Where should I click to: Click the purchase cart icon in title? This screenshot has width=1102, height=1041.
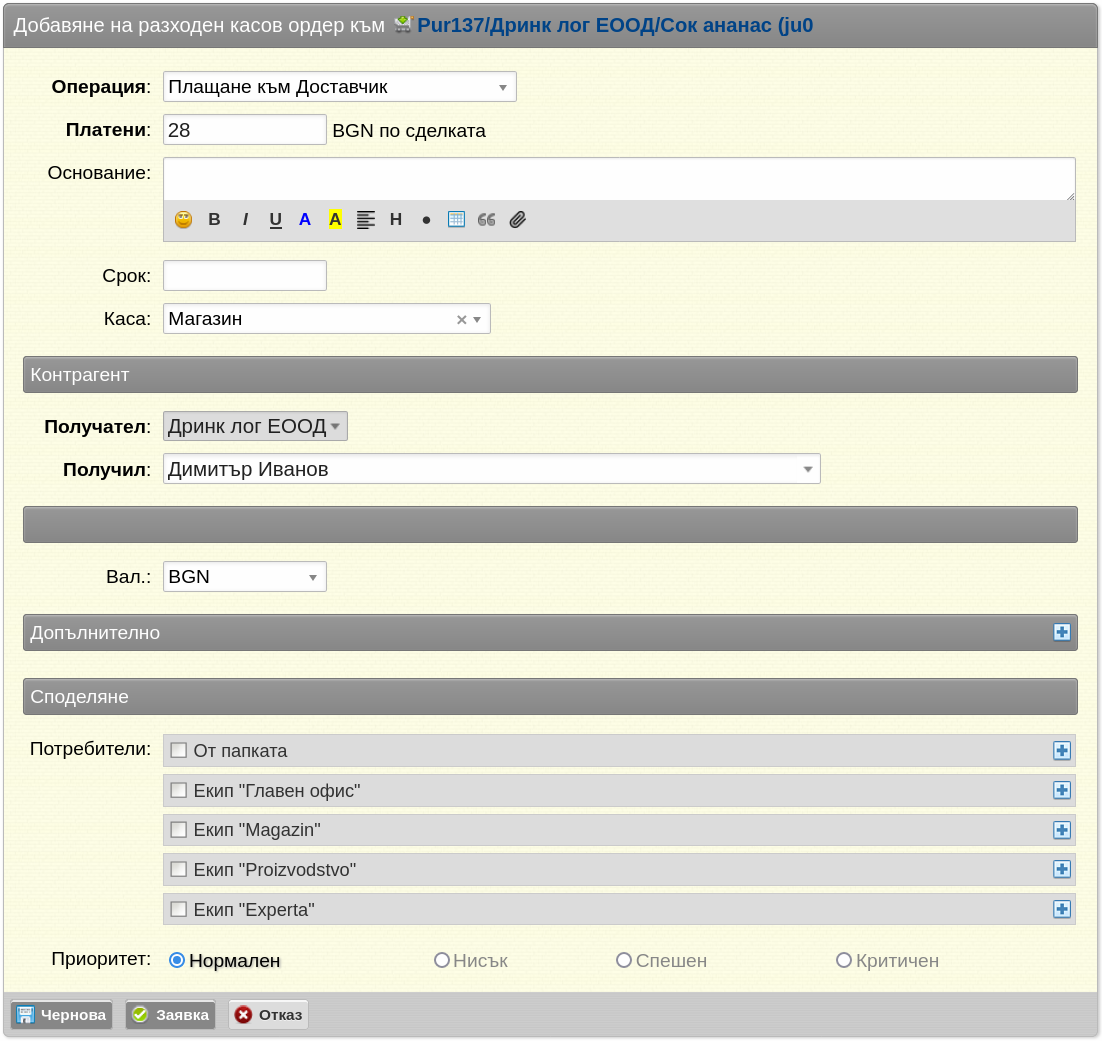[x=403, y=25]
